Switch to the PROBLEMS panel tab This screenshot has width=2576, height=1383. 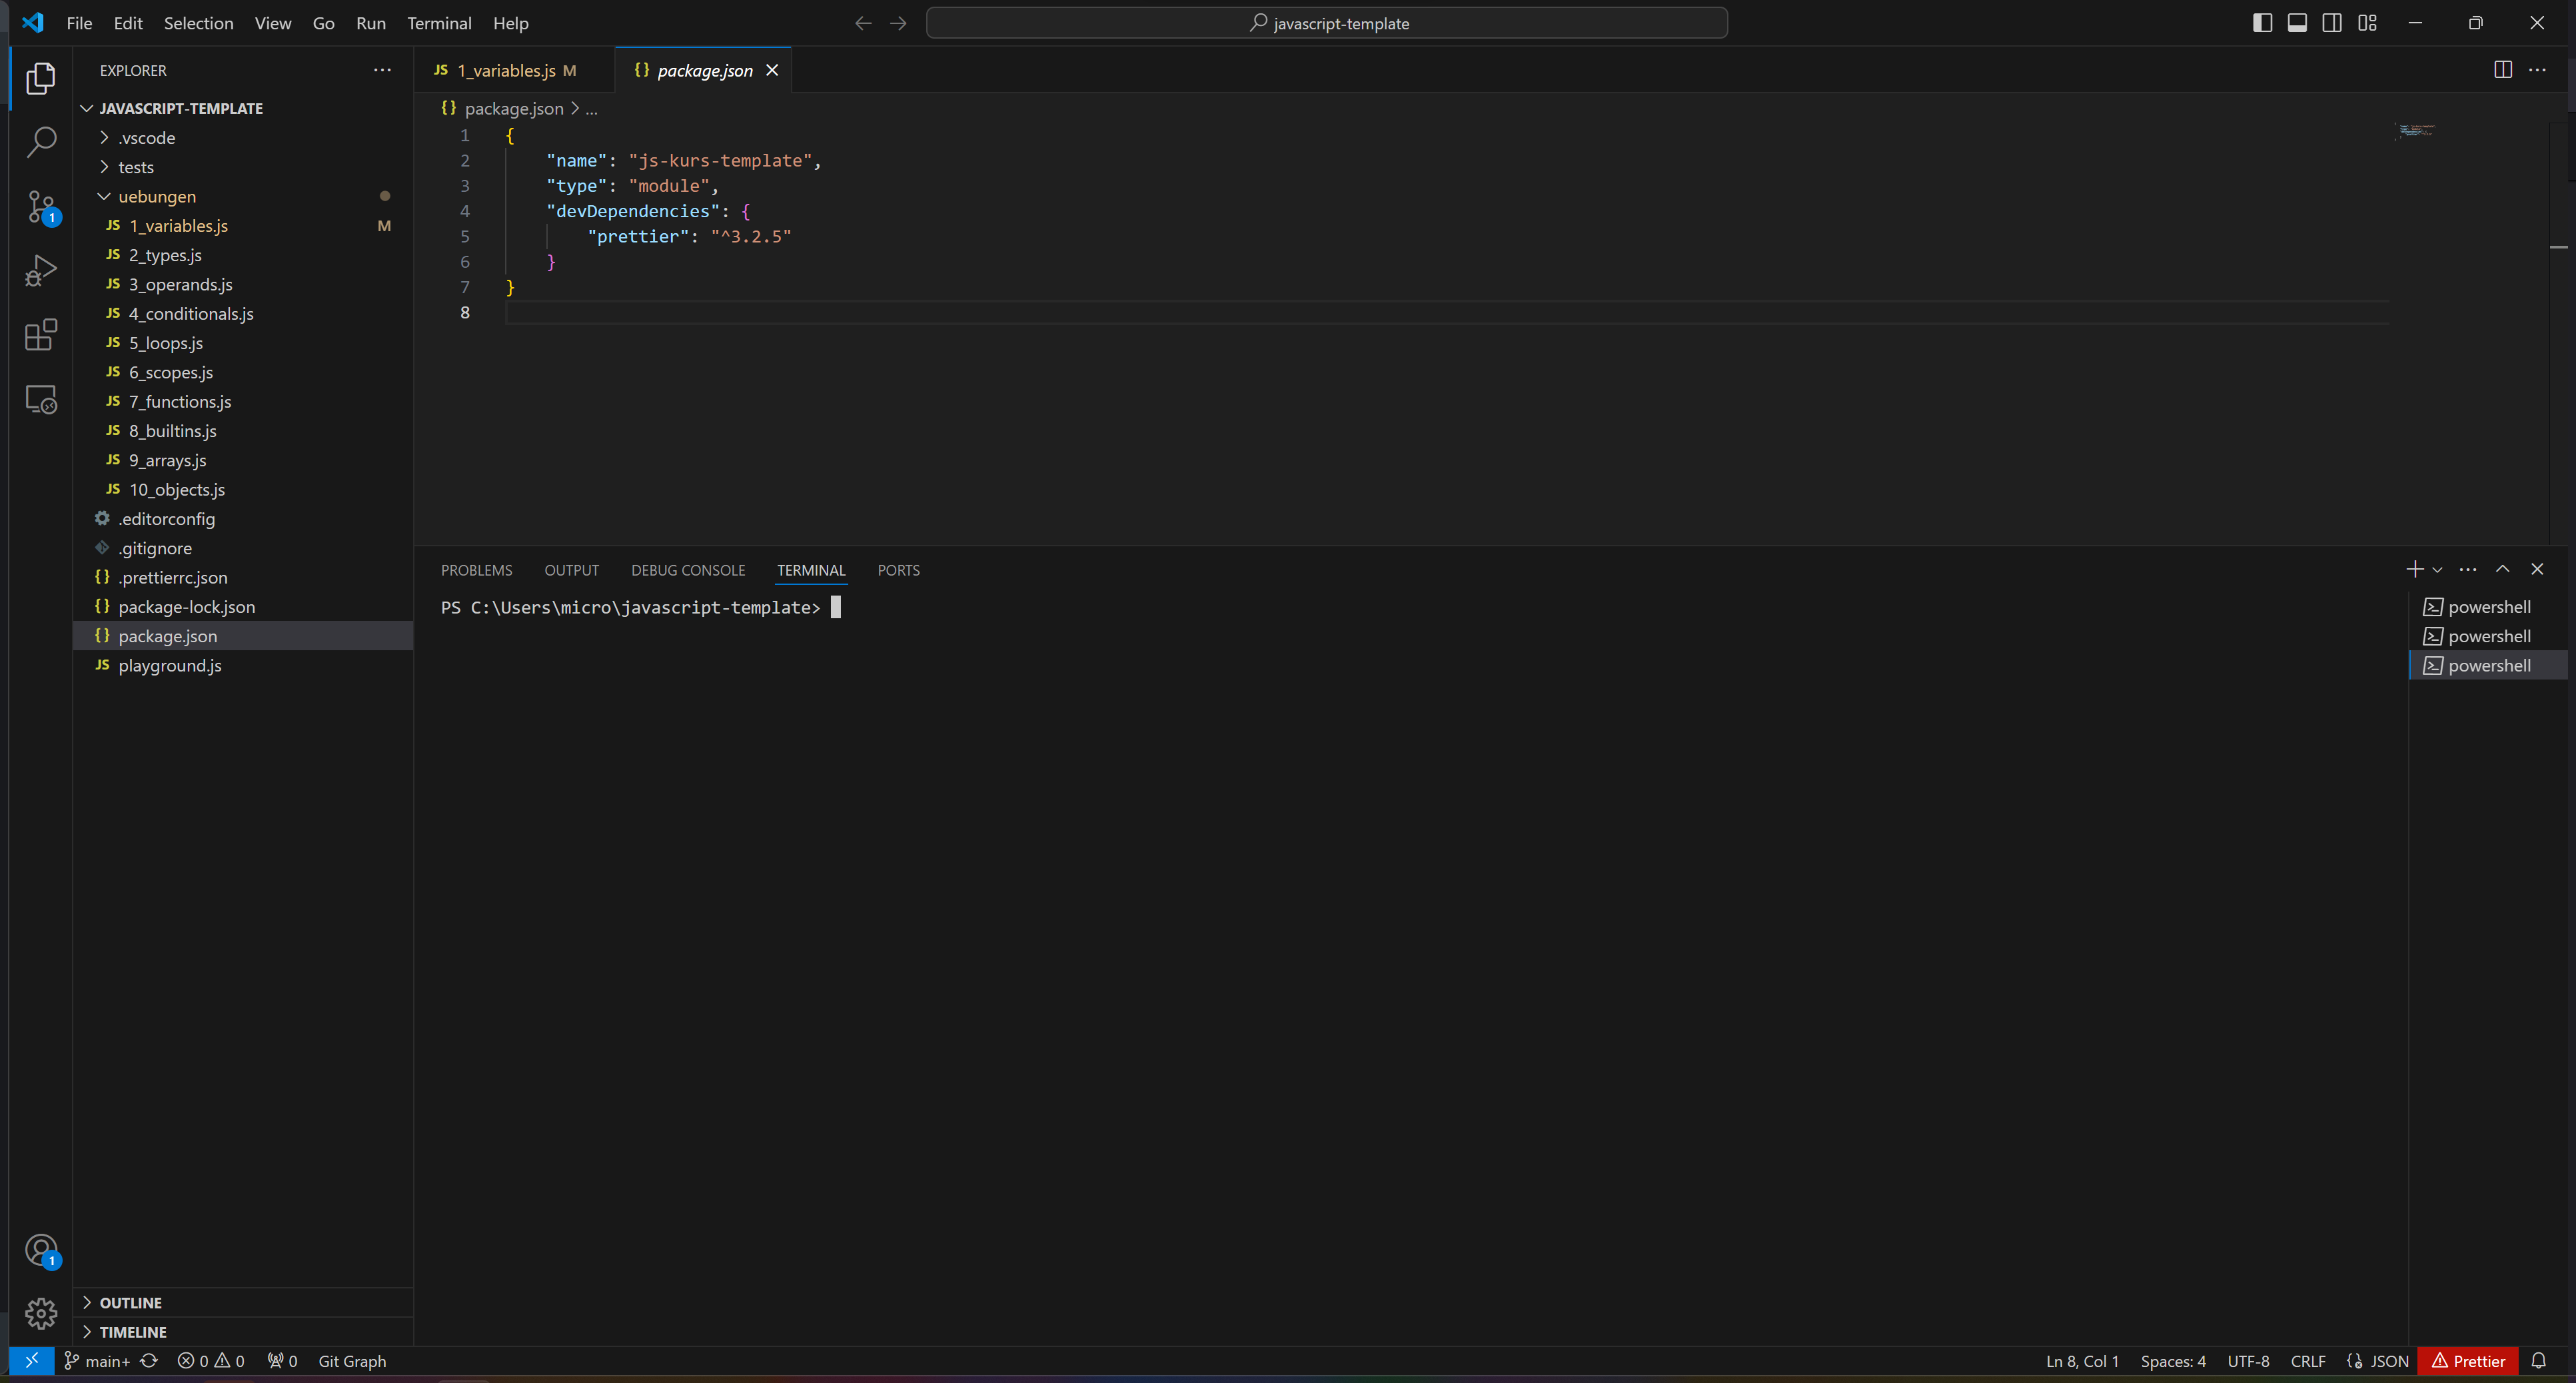pos(476,570)
